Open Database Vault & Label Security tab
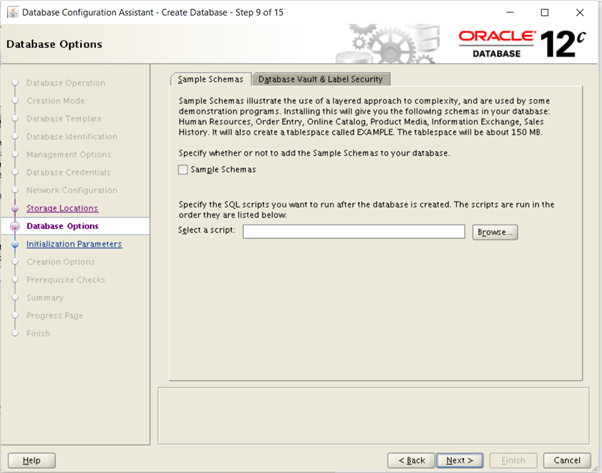The width and height of the screenshot is (602, 473). (320, 79)
